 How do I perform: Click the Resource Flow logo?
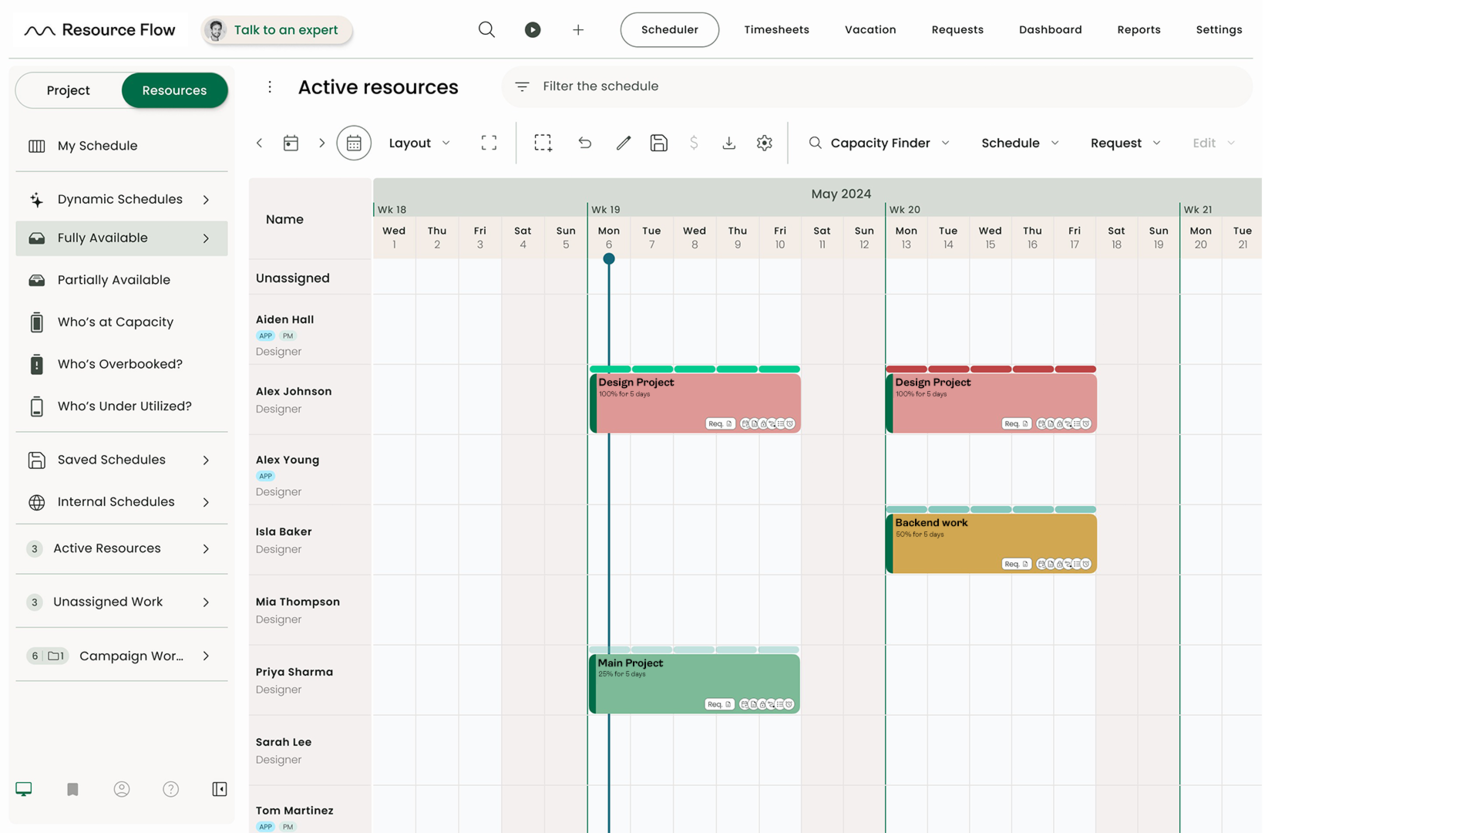(x=100, y=30)
